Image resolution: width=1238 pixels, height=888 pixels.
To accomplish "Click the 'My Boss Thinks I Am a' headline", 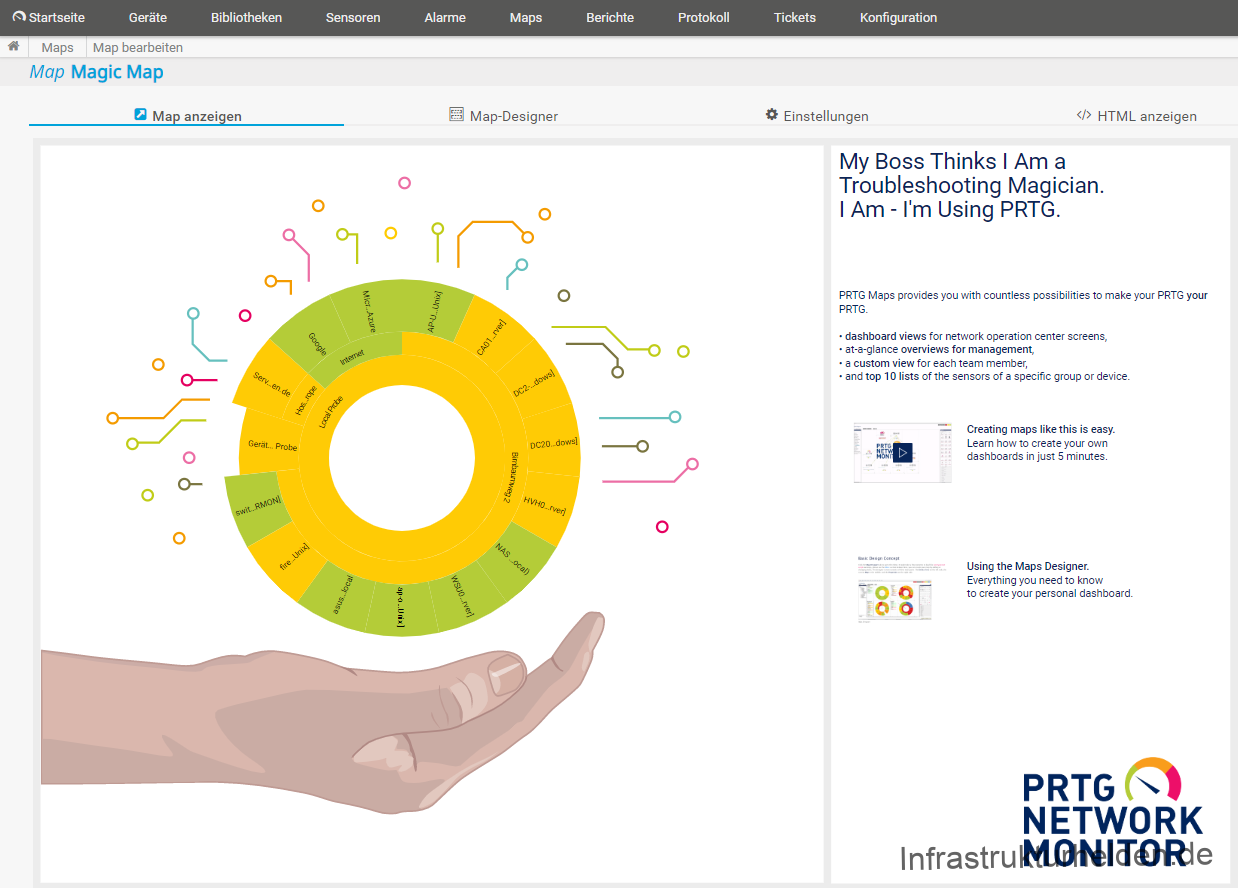I will coord(952,162).
